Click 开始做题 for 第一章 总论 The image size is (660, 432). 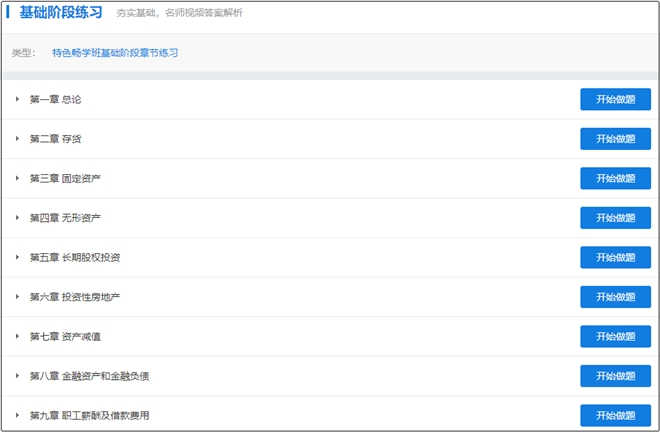click(615, 99)
